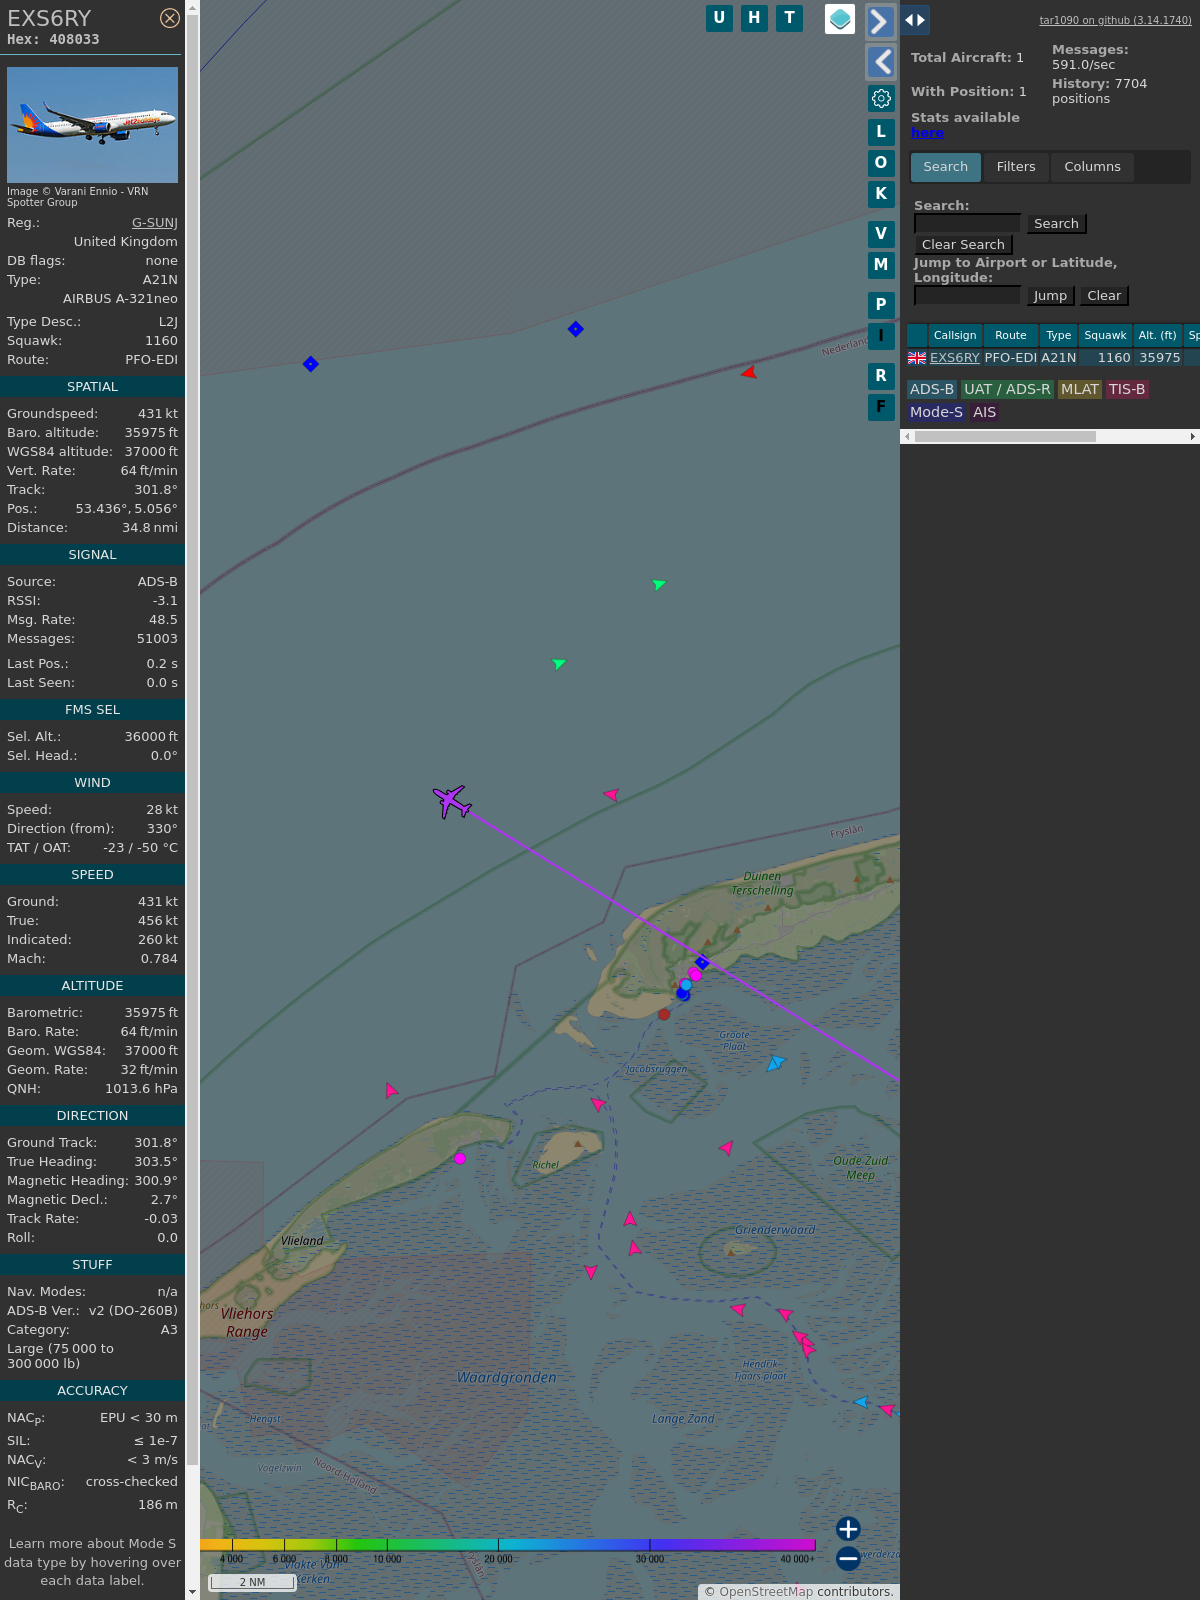Toggle the AIS source legend
The height and width of the screenshot is (1600, 1200).
[985, 412]
